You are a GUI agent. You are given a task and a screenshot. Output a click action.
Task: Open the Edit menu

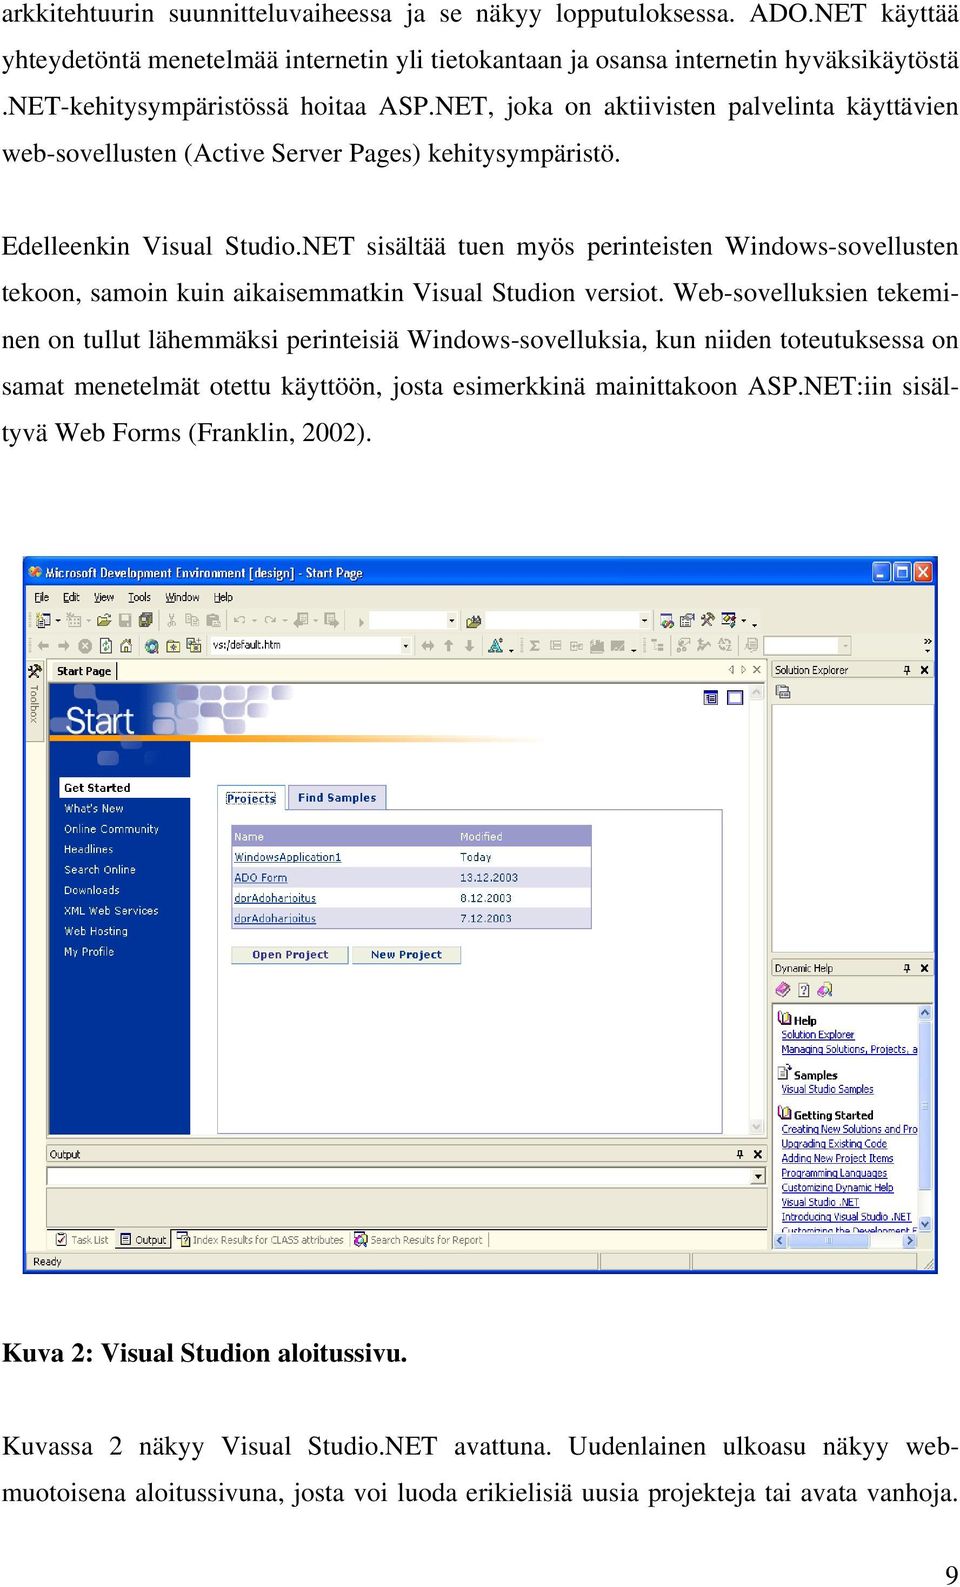click(x=71, y=597)
